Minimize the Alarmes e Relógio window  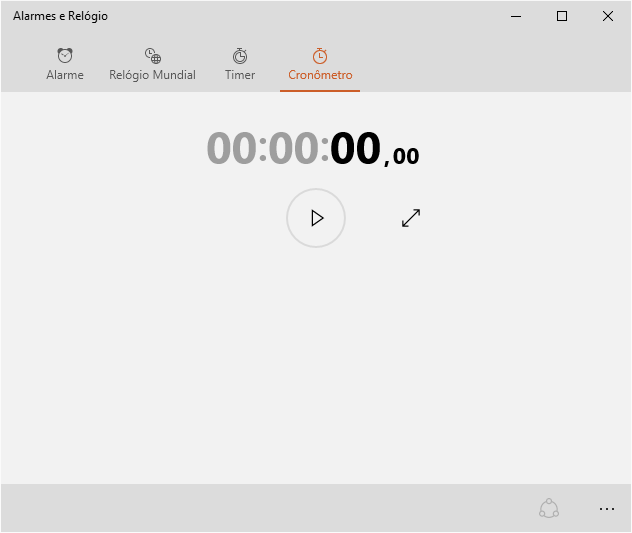(516, 16)
